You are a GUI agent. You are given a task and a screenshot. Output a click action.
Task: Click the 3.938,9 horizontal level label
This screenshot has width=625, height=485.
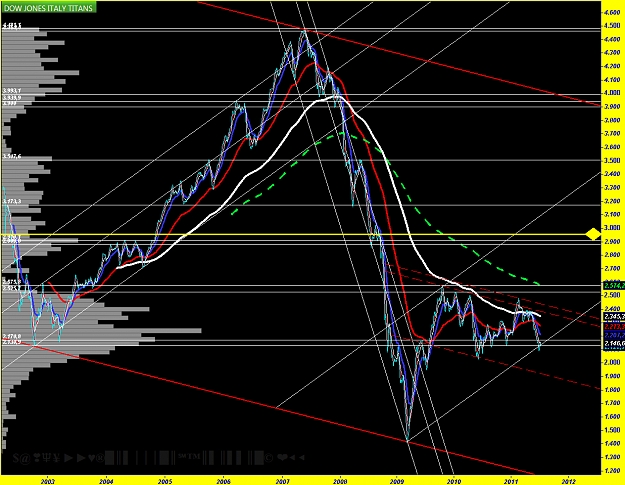(12, 98)
